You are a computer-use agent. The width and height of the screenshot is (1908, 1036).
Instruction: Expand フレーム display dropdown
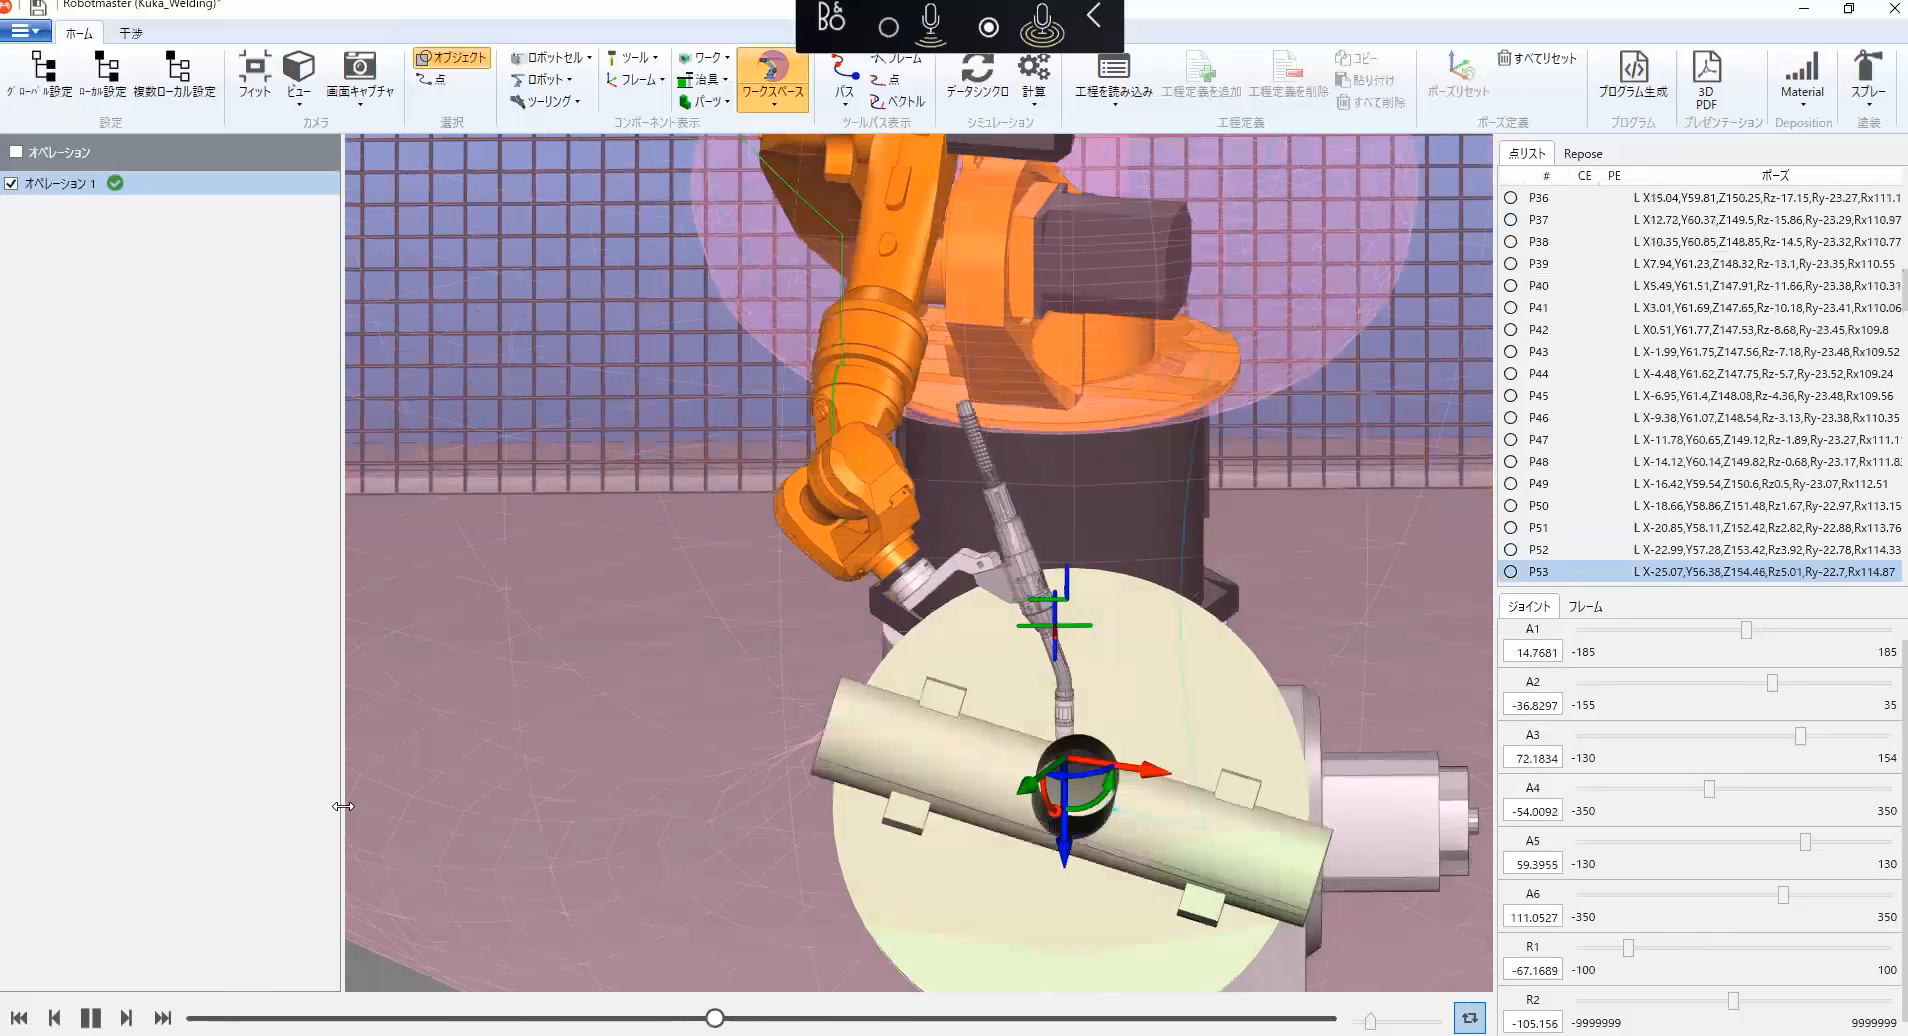(x=635, y=80)
